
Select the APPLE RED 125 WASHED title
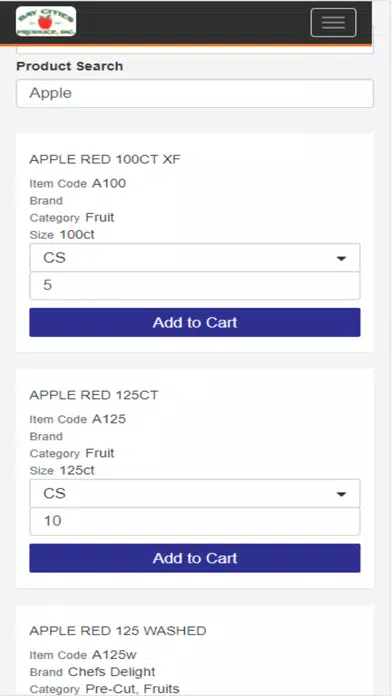tap(118, 631)
